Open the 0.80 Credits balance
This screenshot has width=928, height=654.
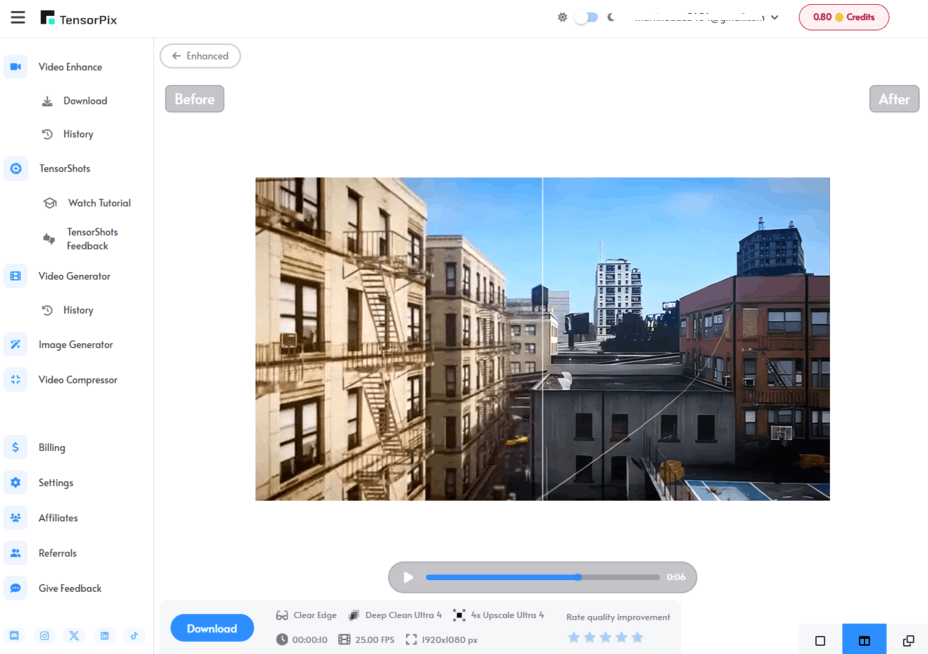[843, 17]
